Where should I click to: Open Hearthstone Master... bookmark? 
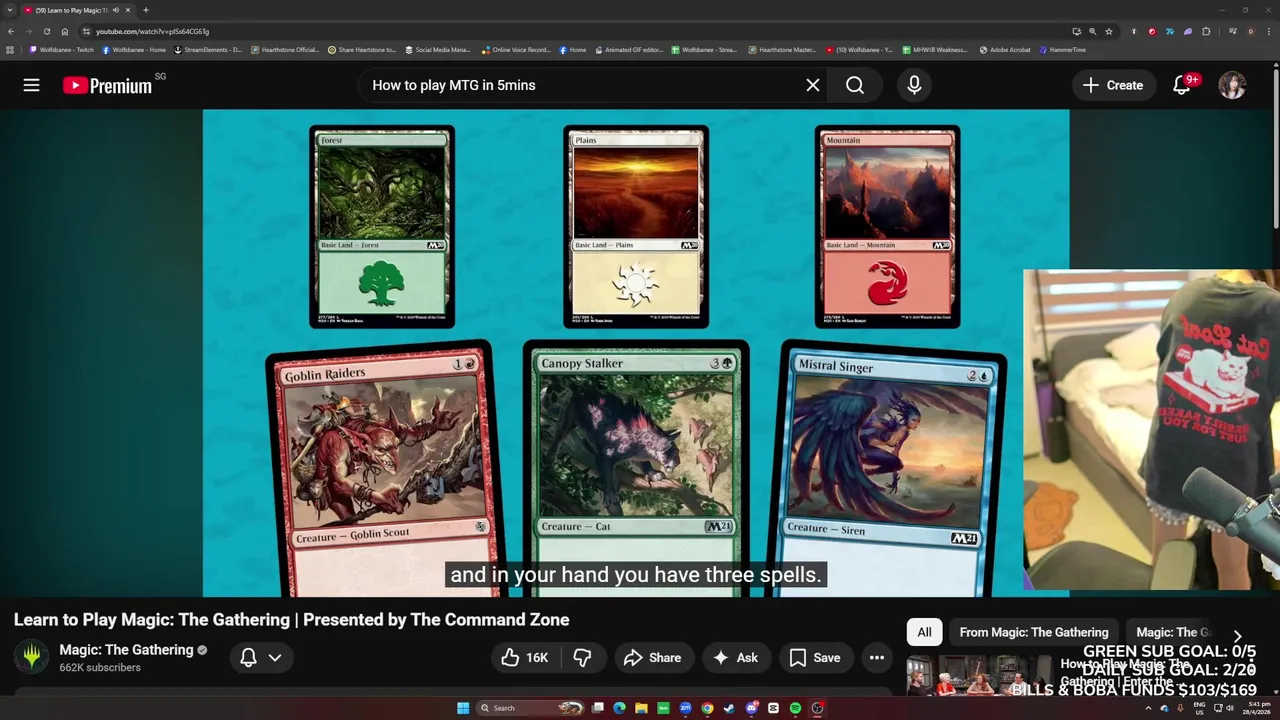[782, 49]
